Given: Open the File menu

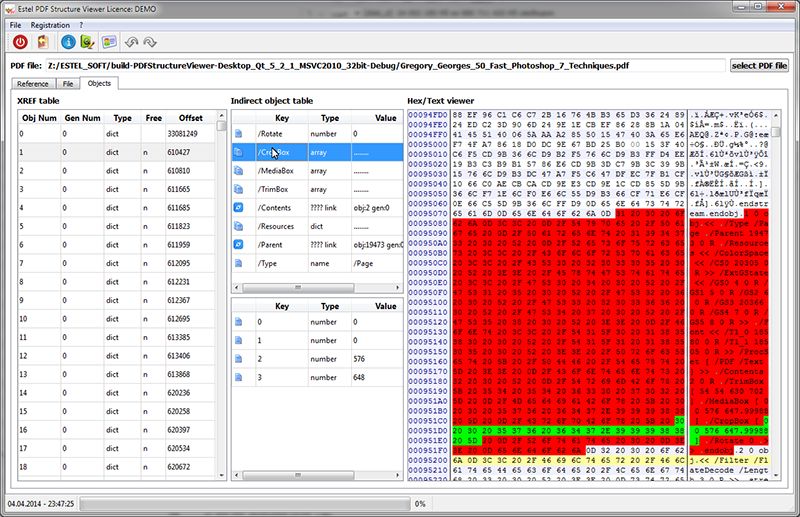Looking at the screenshot, I should (15, 23).
